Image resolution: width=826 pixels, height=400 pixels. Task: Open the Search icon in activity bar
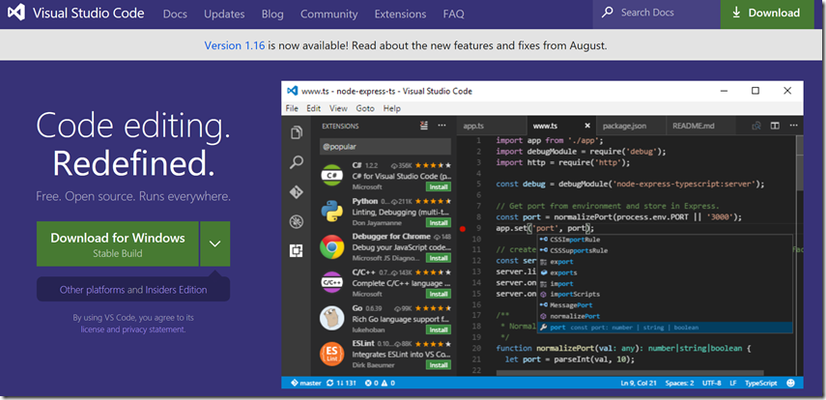click(297, 162)
